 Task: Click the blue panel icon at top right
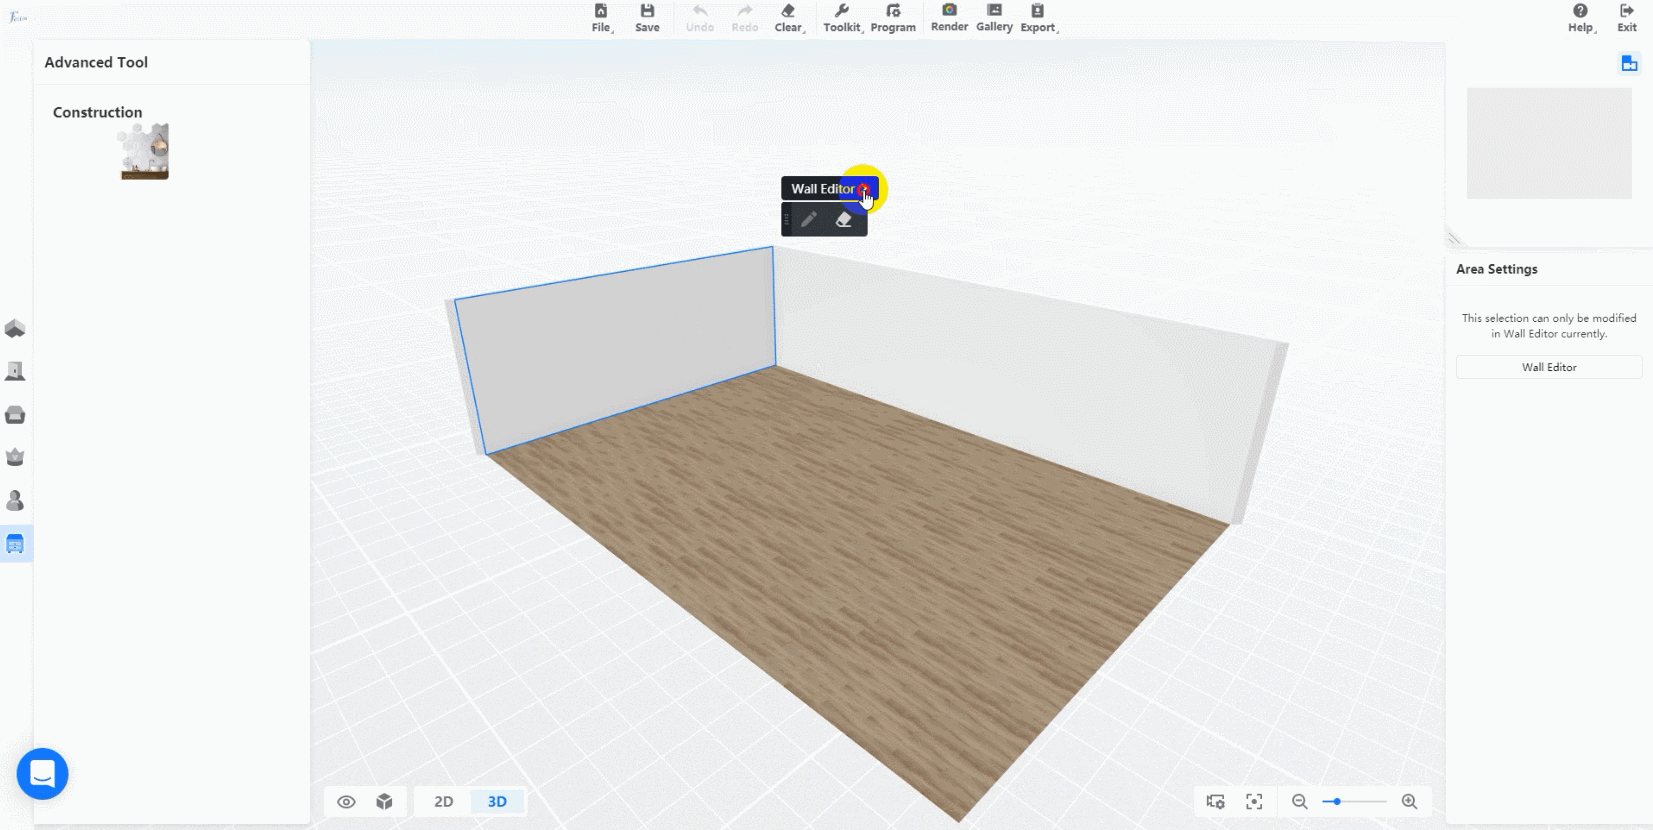tap(1629, 63)
